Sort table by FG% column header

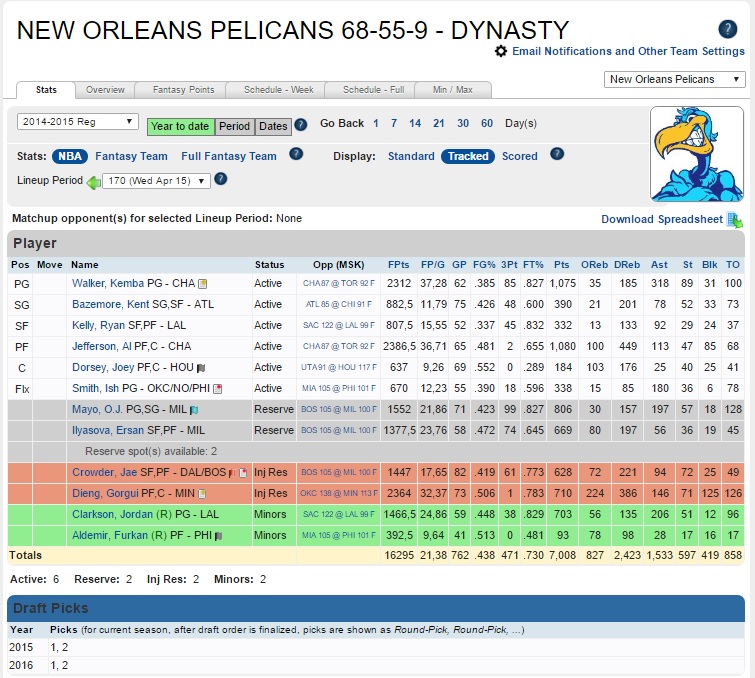click(484, 265)
